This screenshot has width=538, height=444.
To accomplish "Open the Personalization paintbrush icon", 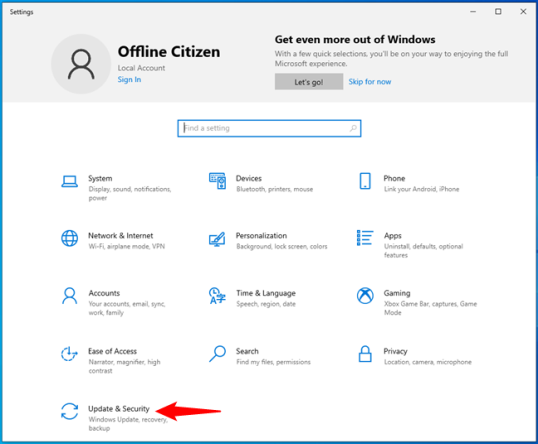I will tap(217, 239).
